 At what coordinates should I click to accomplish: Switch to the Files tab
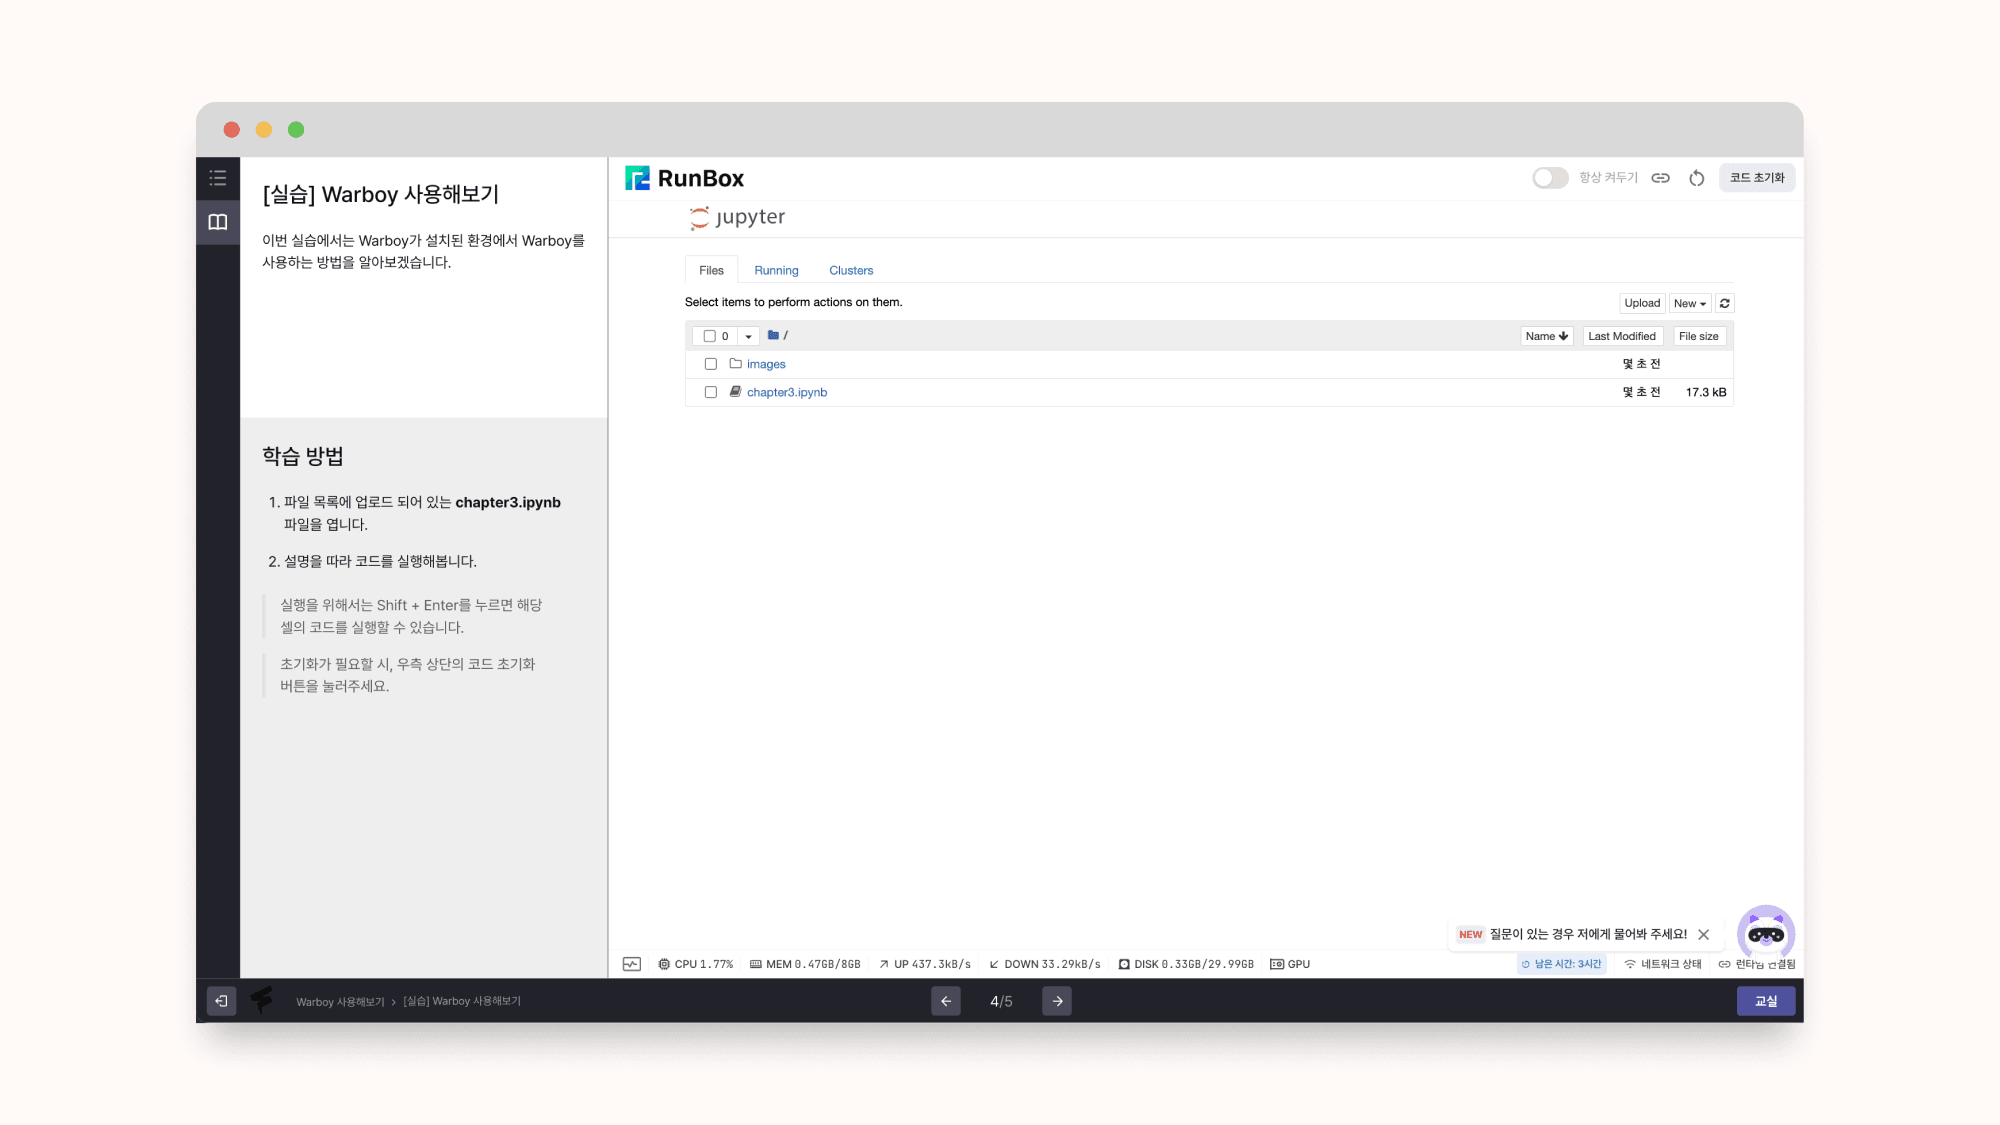click(x=711, y=270)
